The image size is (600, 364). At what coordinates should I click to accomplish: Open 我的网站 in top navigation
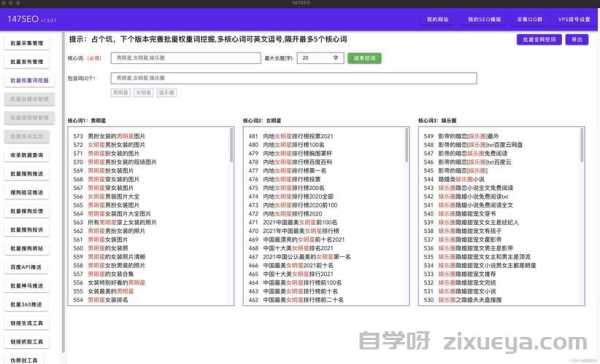coord(437,20)
